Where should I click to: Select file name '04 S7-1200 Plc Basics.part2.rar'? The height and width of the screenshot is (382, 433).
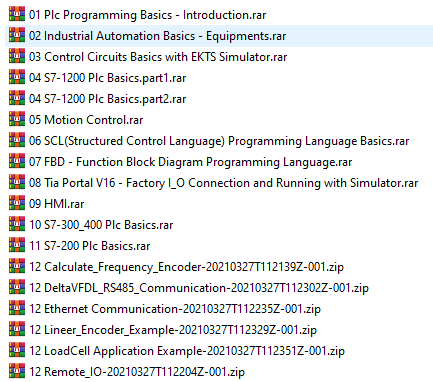[x=107, y=99]
